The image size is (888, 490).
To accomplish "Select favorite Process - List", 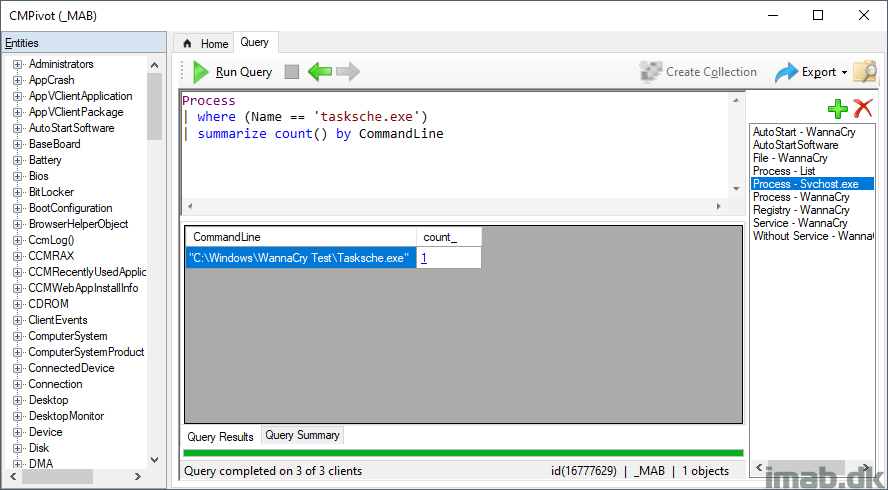I will pos(784,171).
